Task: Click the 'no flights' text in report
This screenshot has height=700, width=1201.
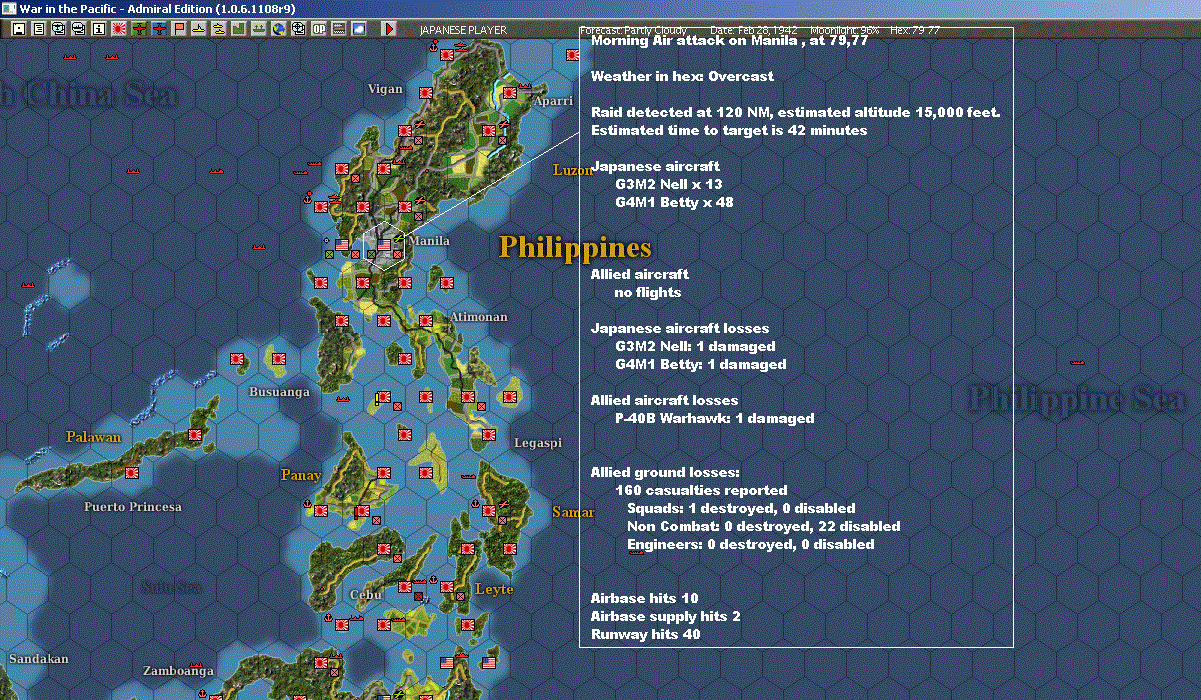Action: (648, 292)
